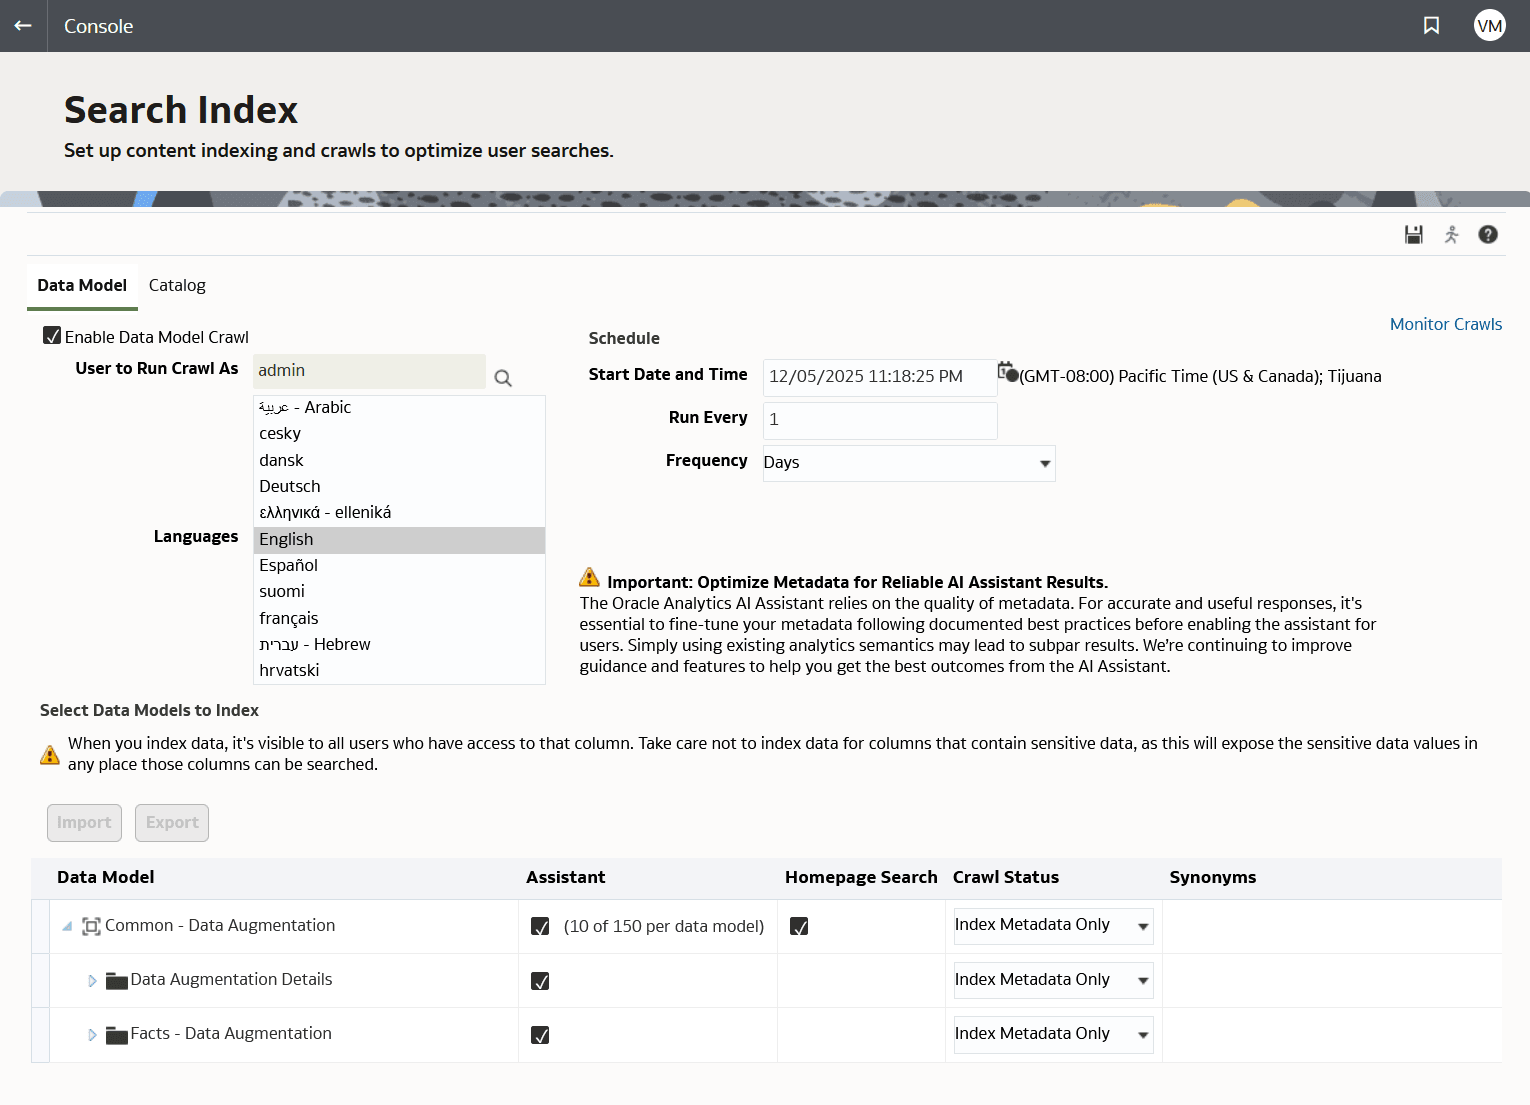The width and height of the screenshot is (1530, 1105).
Task: Select Arabic in the Languages list
Action: click(399, 408)
